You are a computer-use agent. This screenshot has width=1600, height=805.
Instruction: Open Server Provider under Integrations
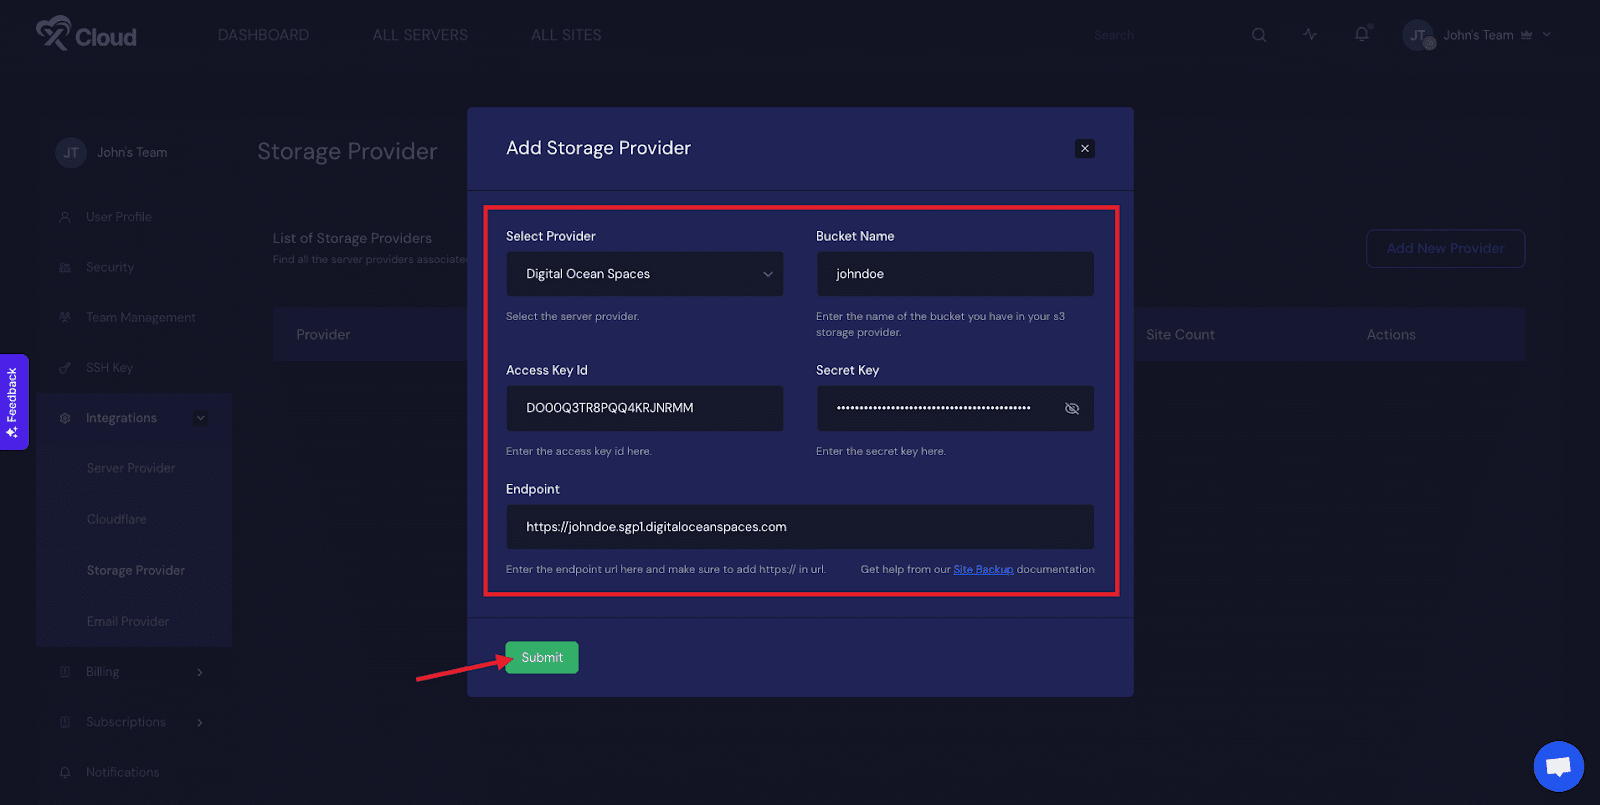coord(131,468)
